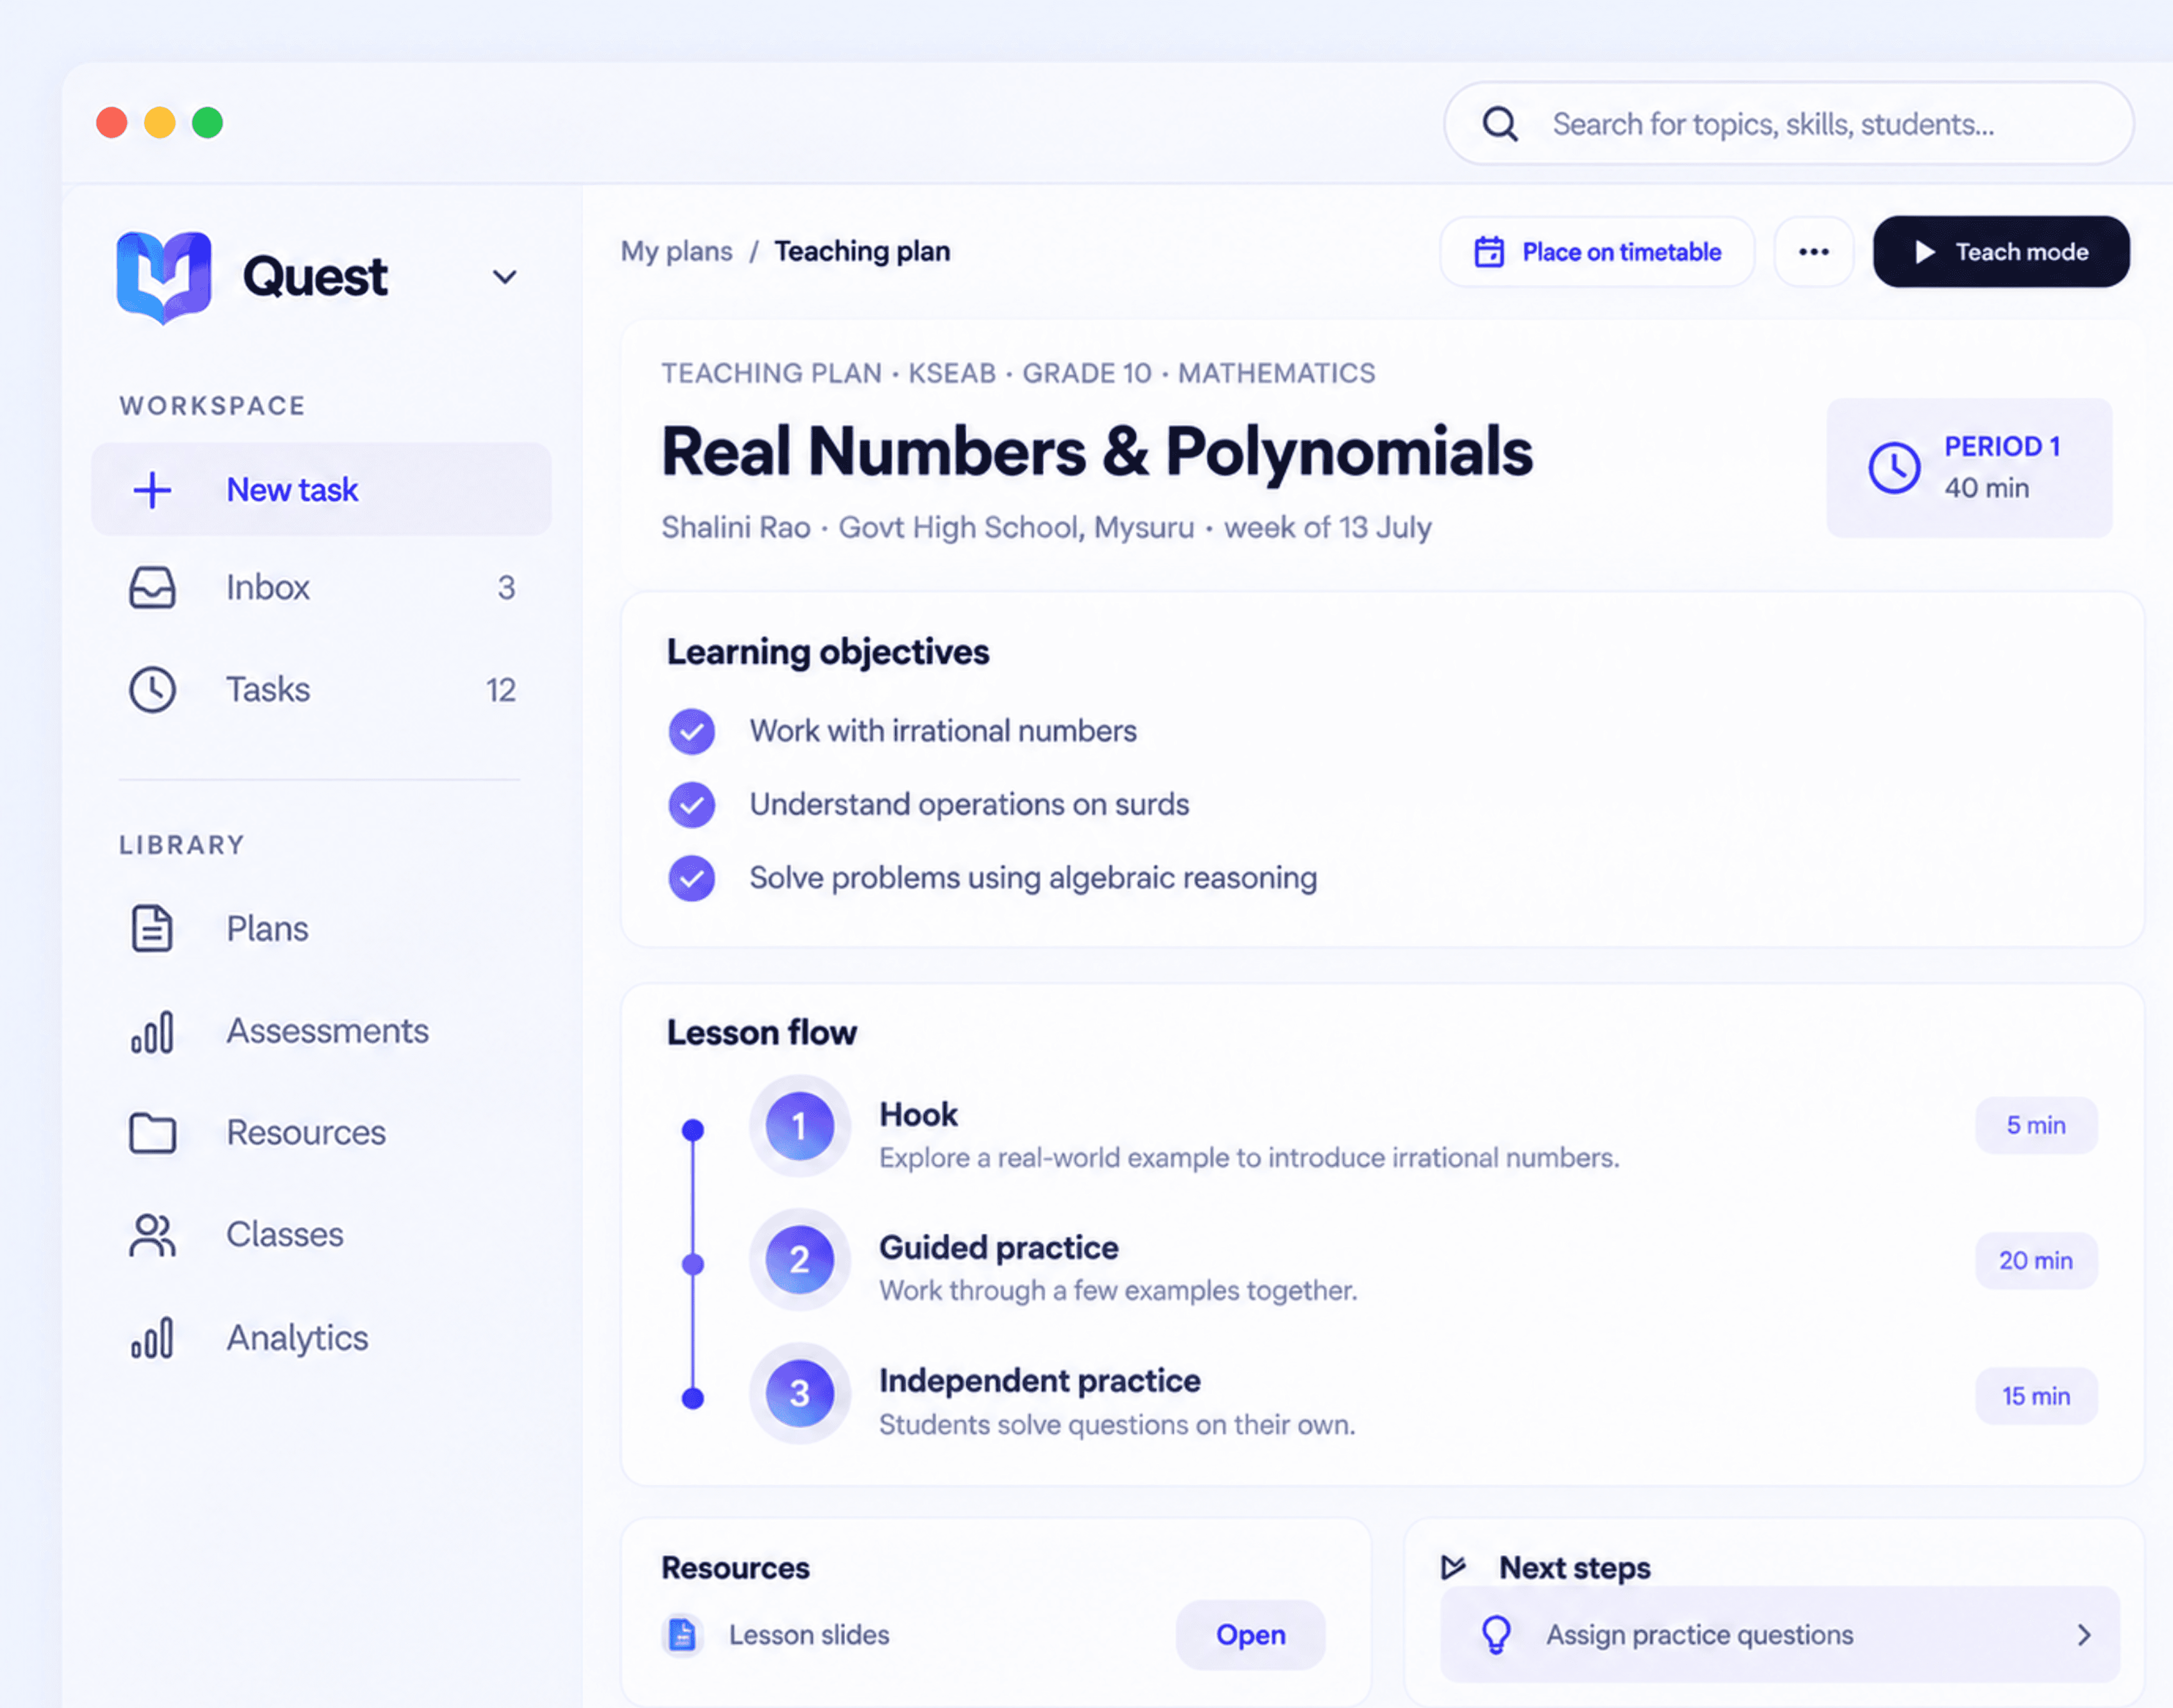Focus the search topics, skills, students field
The height and width of the screenshot is (1708, 2173).
1789,124
